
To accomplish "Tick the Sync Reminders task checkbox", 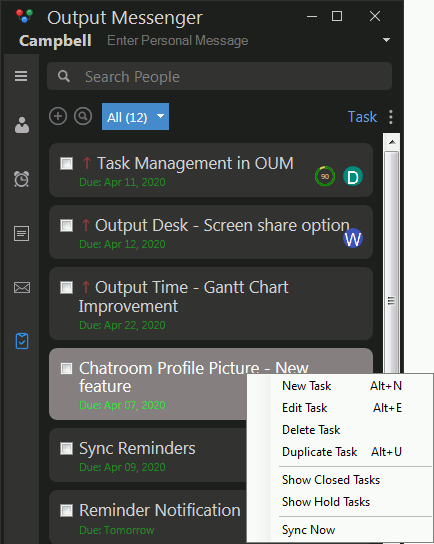I will click(66, 448).
